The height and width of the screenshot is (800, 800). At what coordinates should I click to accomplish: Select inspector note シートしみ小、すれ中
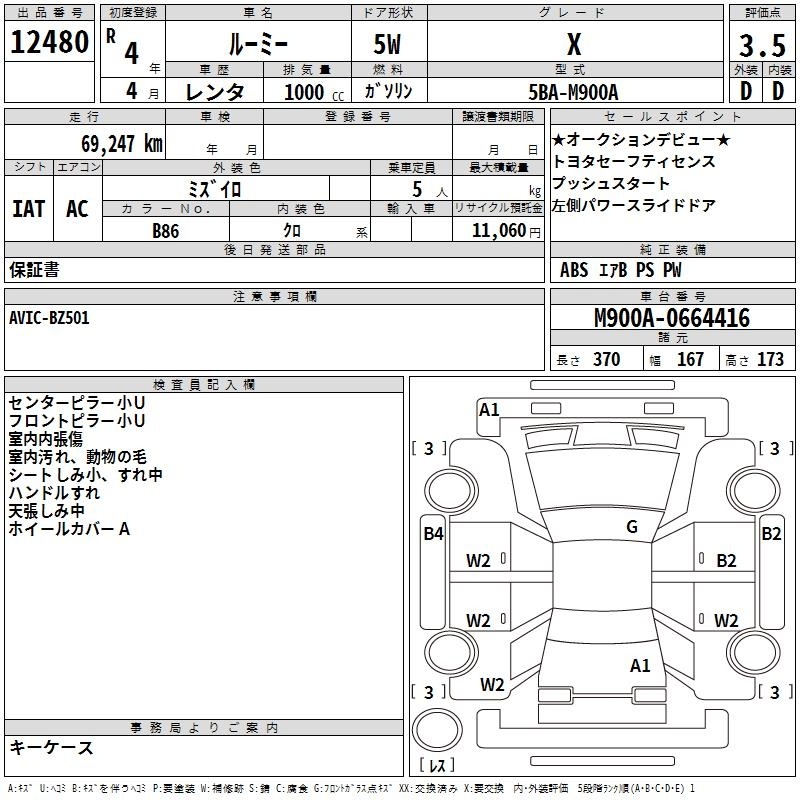85,474
